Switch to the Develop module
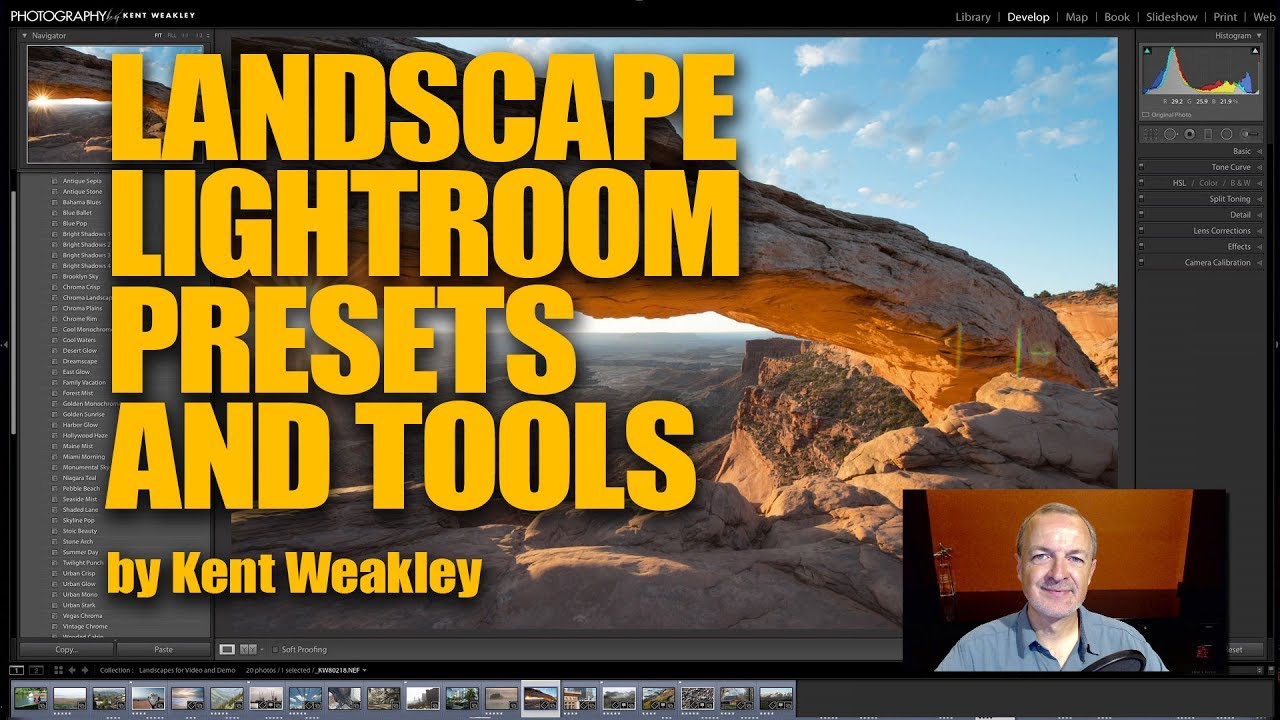The height and width of the screenshot is (720, 1280). coord(1028,17)
